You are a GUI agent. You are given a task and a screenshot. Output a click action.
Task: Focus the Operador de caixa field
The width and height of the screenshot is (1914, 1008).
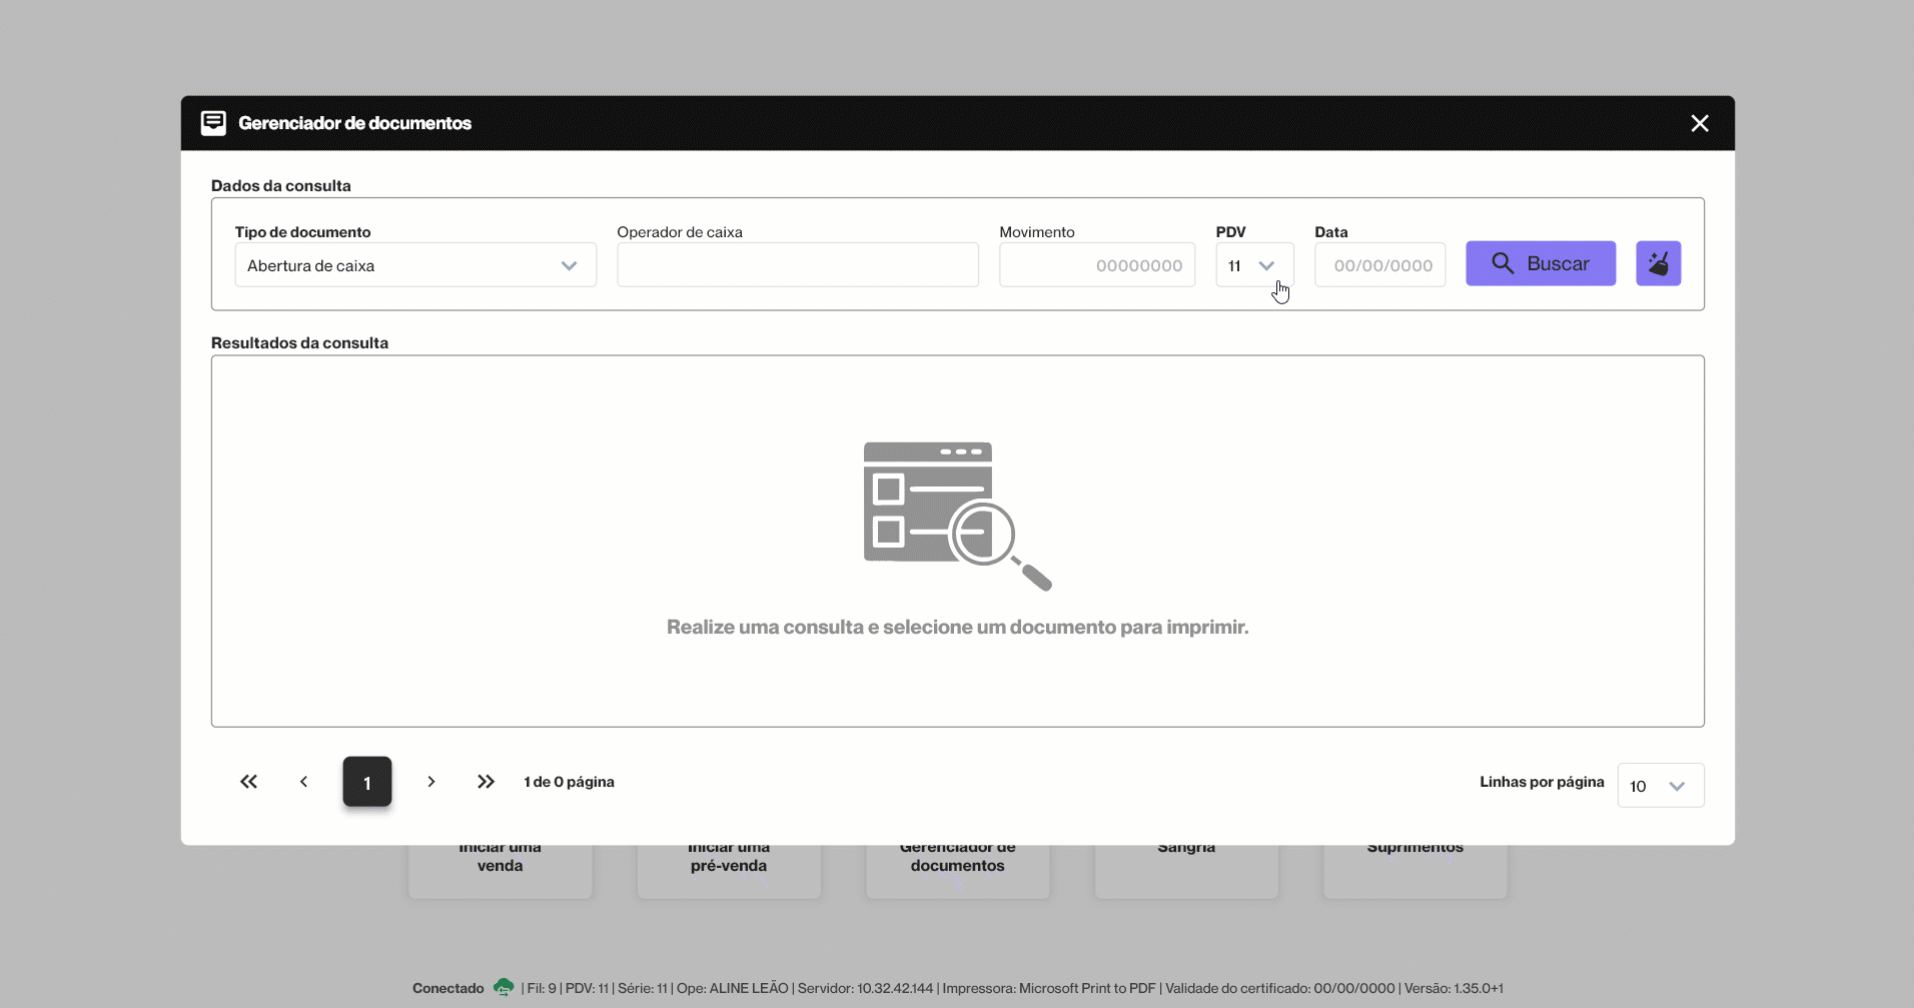pyautogui.click(x=797, y=266)
